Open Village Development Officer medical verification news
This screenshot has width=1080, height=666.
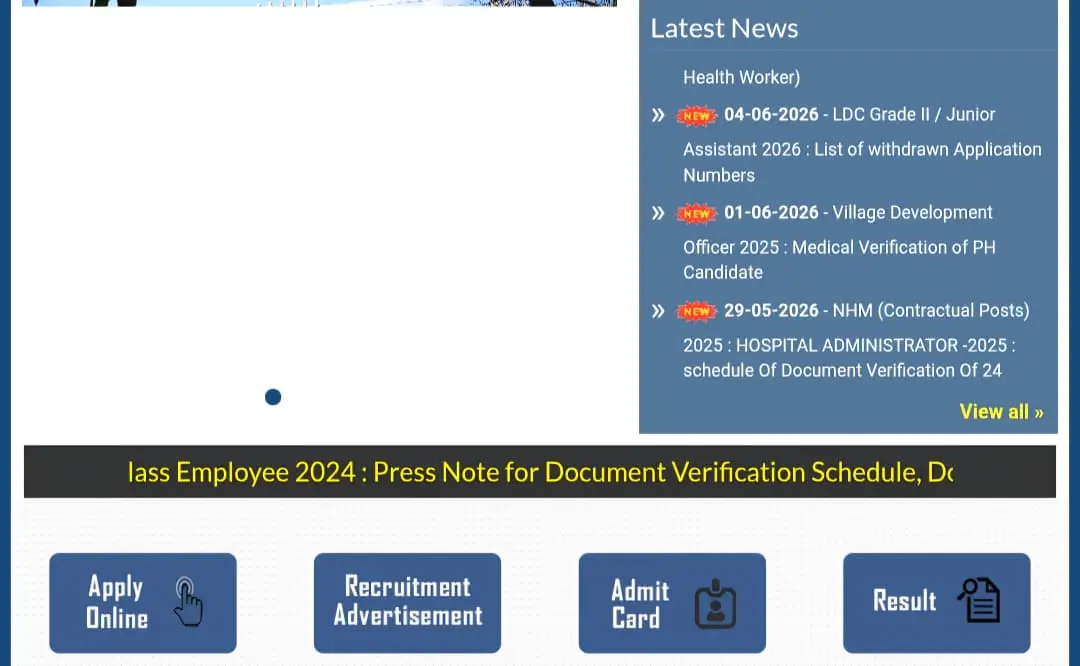pyautogui.click(x=839, y=242)
